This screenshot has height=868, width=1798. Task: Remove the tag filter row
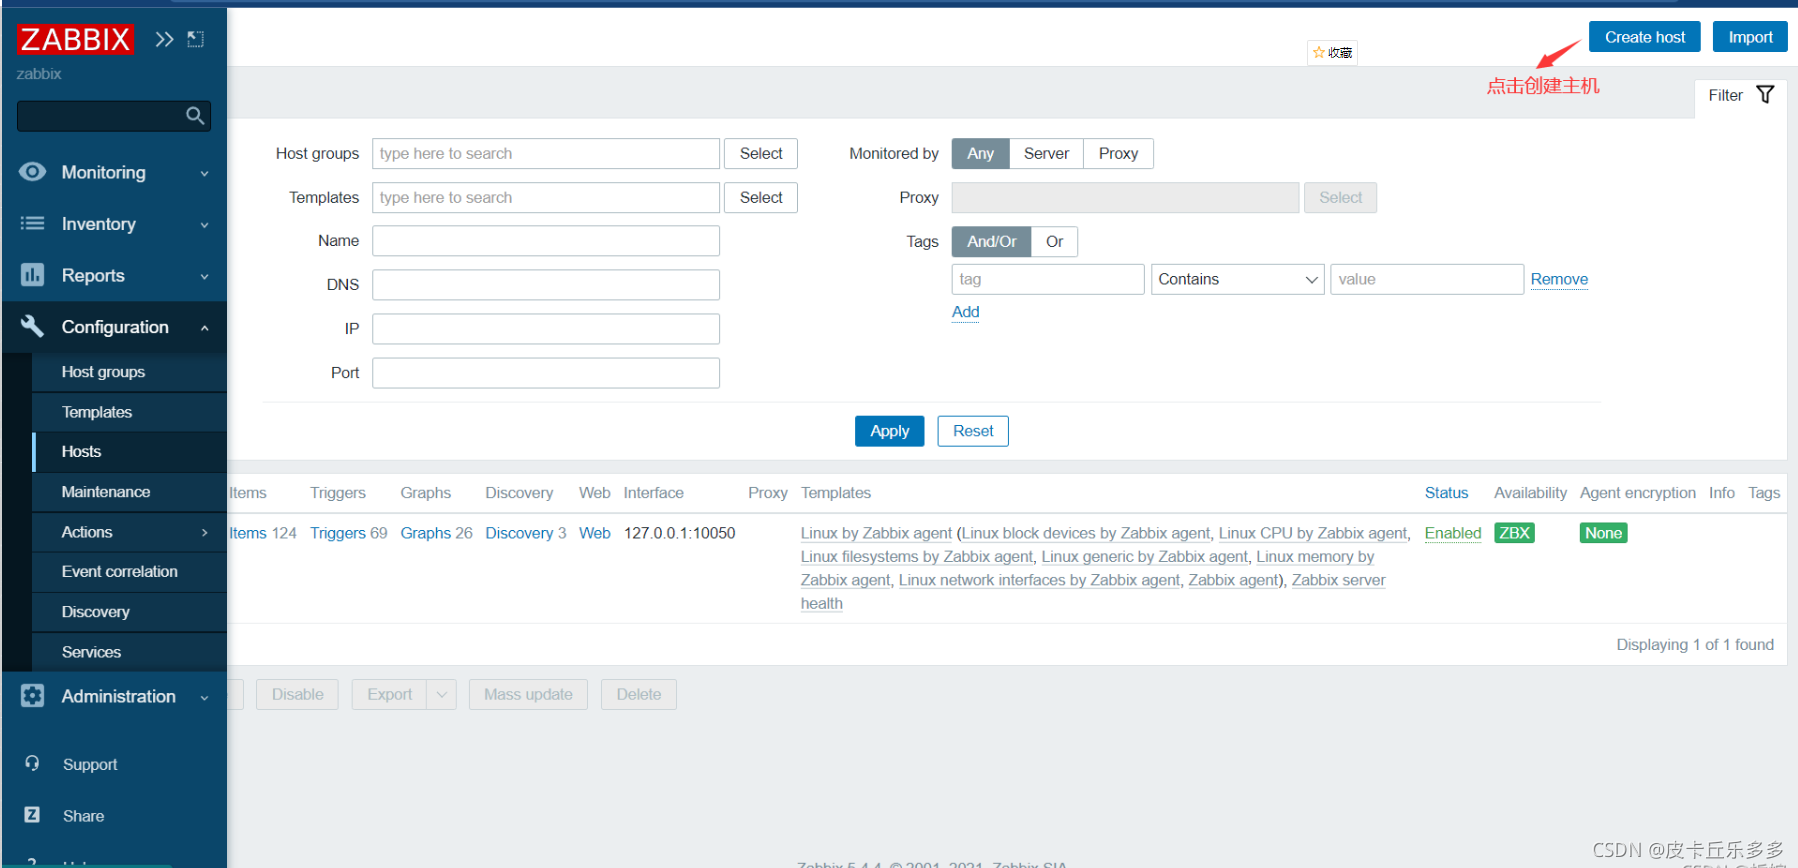[x=1559, y=279]
